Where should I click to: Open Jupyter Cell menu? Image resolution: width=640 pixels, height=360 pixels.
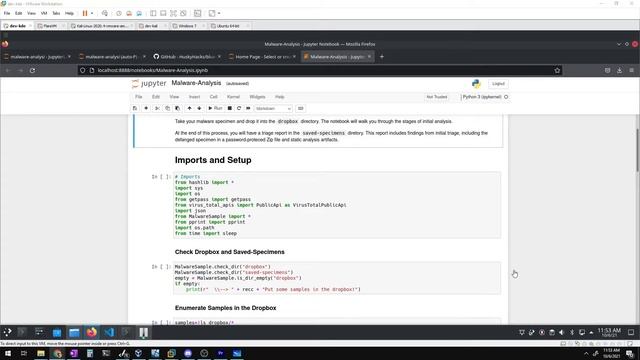[x=213, y=97]
